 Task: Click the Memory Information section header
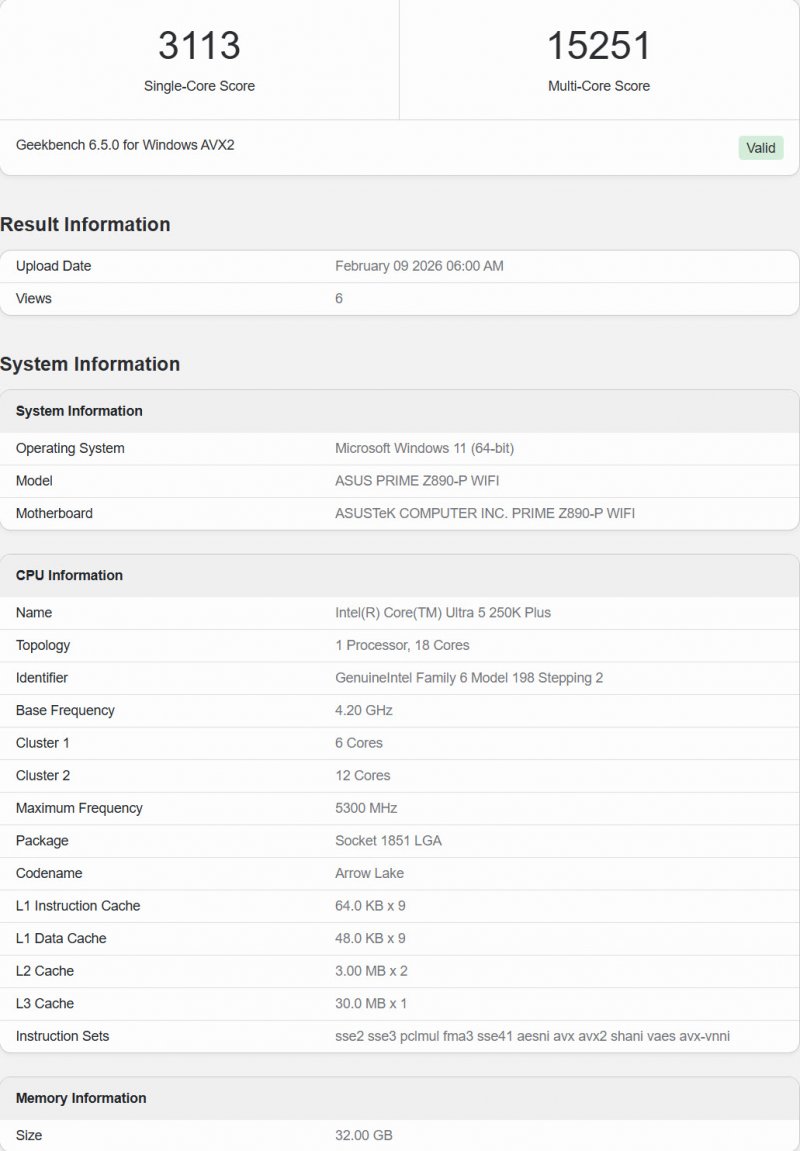pos(81,1098)
